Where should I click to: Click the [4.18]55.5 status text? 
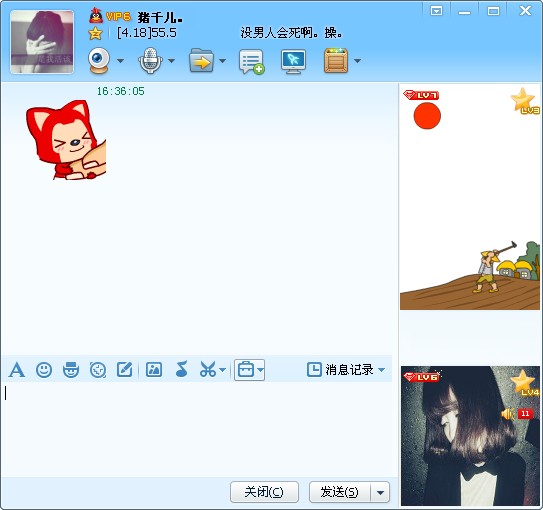coord(147,33)
